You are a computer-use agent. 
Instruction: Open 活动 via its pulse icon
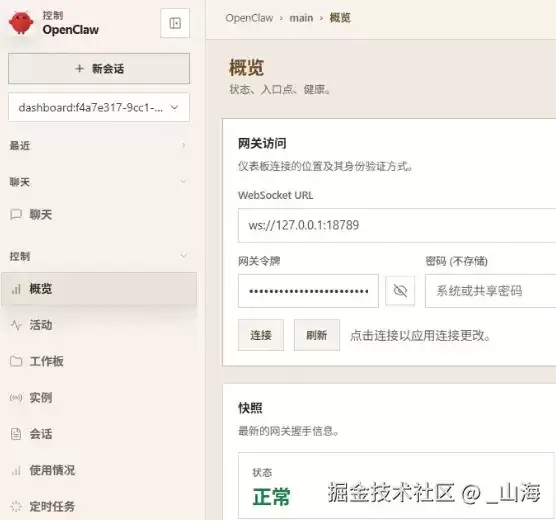coord(16,325)
